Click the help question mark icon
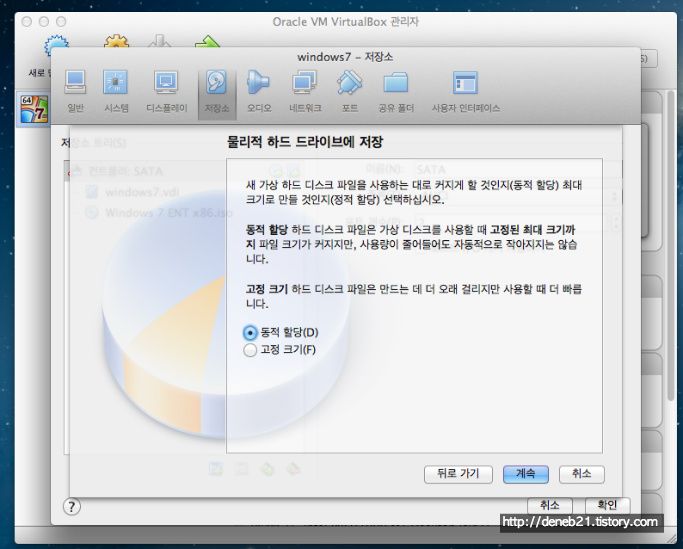683x549 pixels. point(72,506)
